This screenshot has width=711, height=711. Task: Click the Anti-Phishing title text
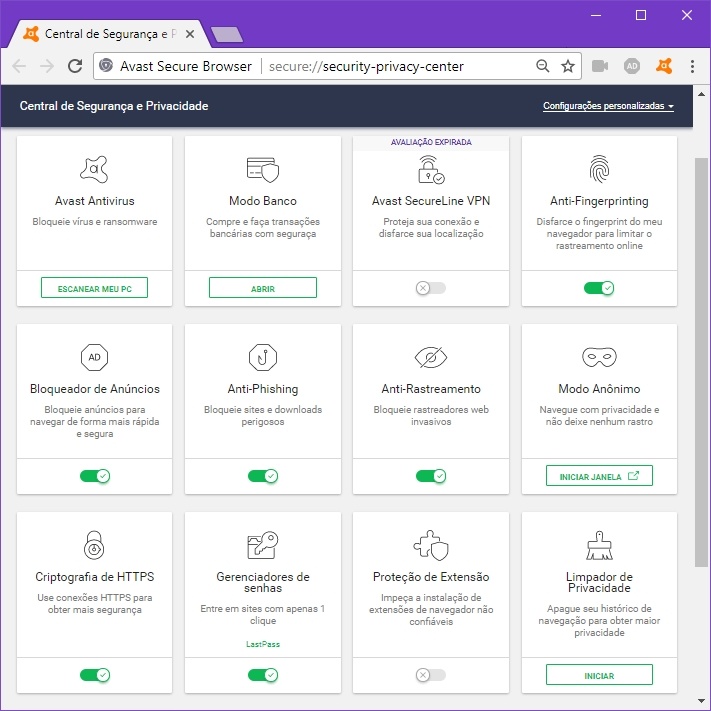[x=263, y=389]
